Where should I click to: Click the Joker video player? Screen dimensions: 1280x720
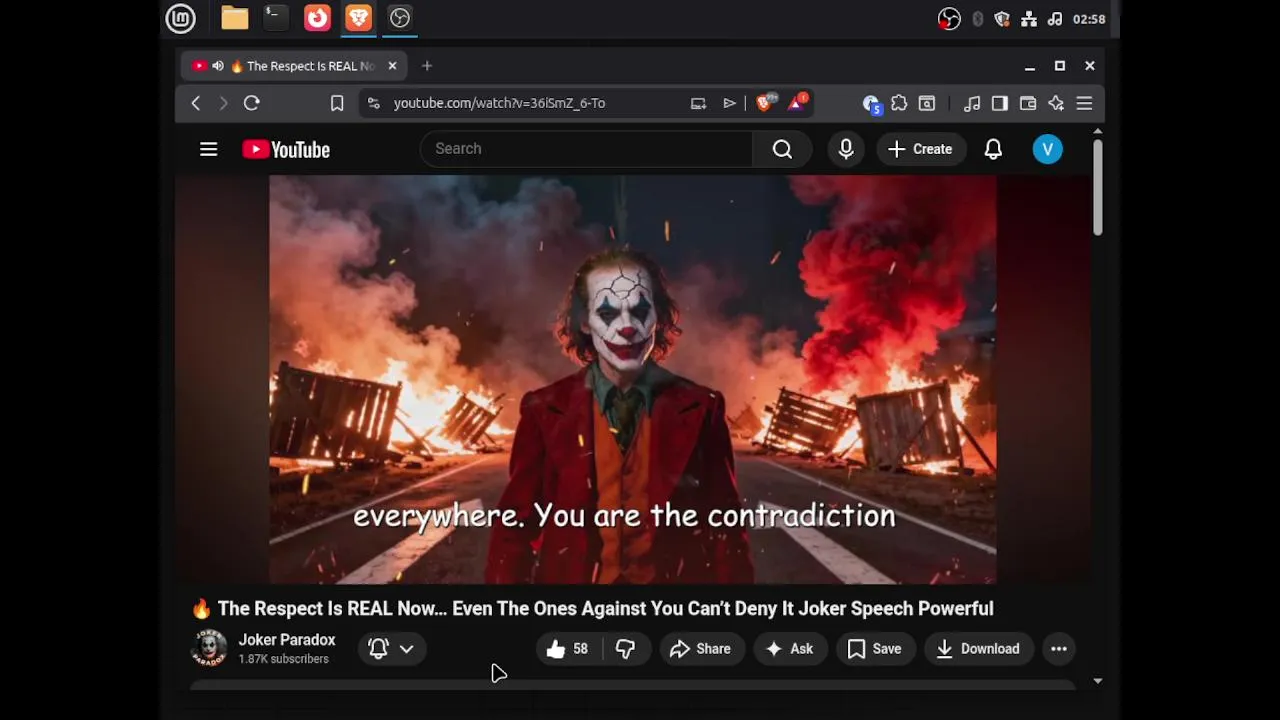pos(632,379)
